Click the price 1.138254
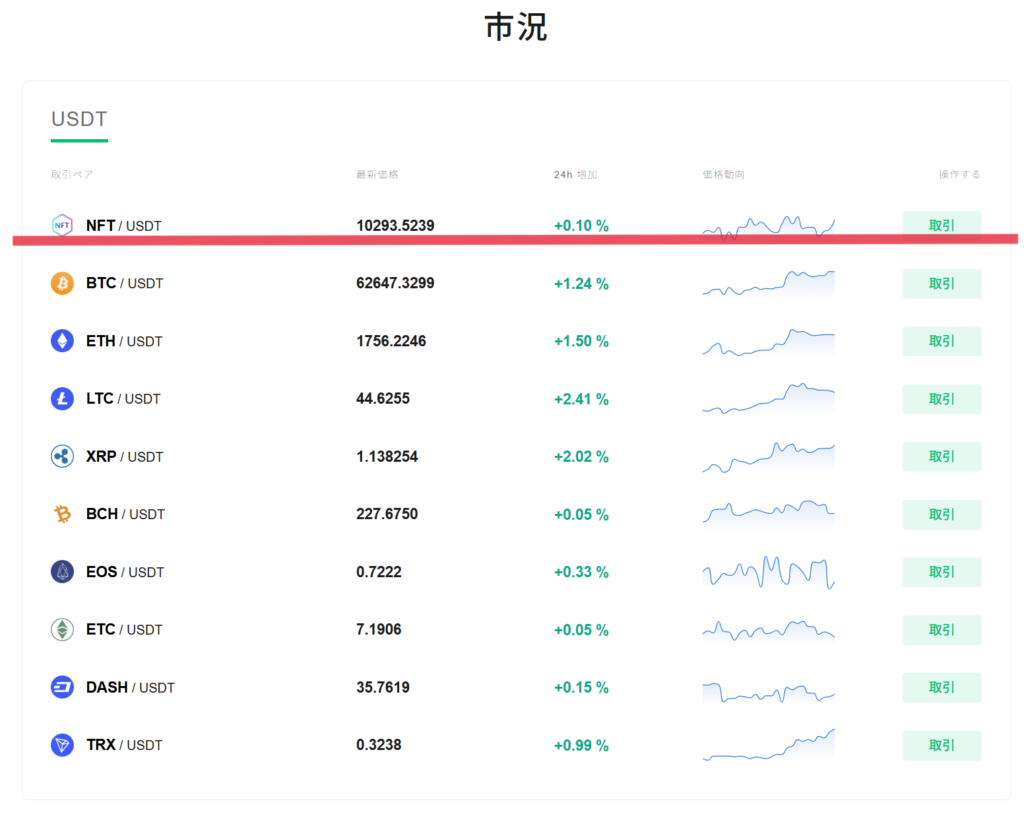The image size is (1024, 814). [387, 457]
